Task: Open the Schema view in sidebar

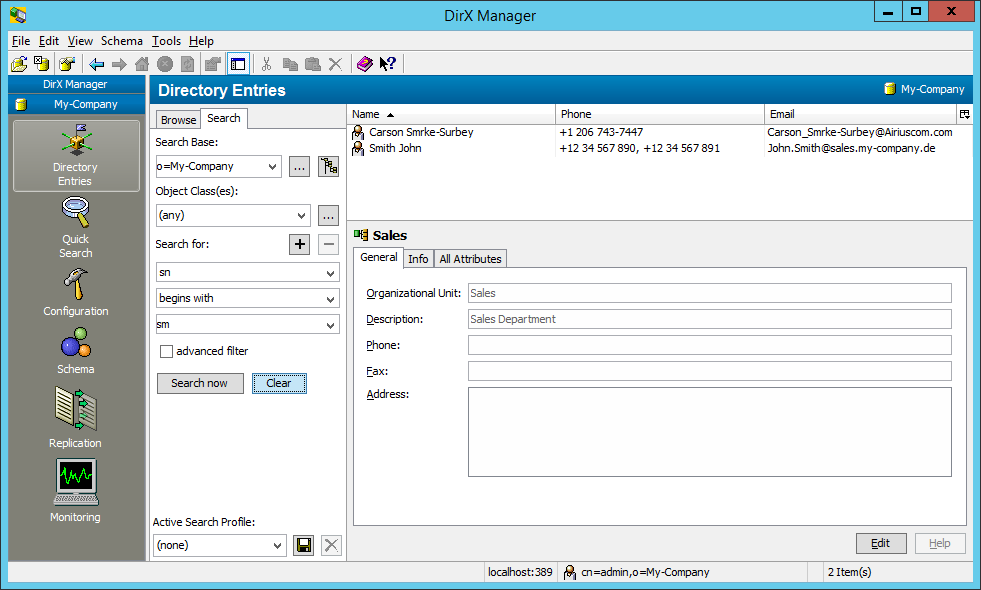Action: tap(75, 354)
